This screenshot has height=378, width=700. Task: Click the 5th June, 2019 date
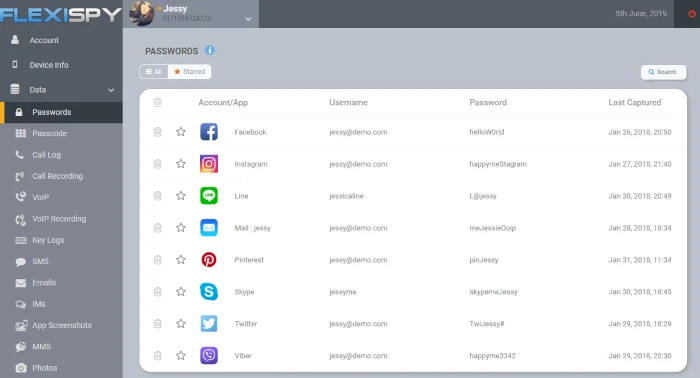pyautogui.click(x=641, y=13)
